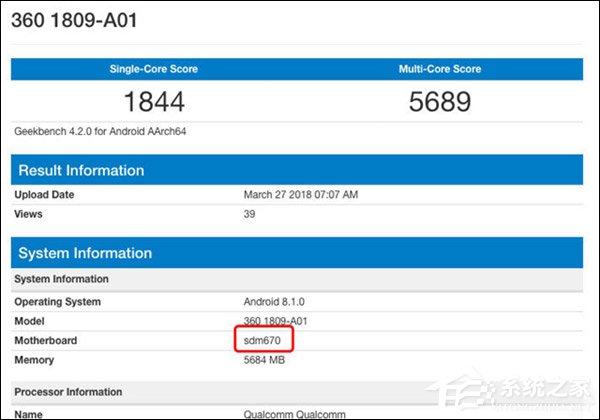Click the Result Information section header
This screenshot has width=600, height=420.
pyautogui.click(x=297, y=170)
